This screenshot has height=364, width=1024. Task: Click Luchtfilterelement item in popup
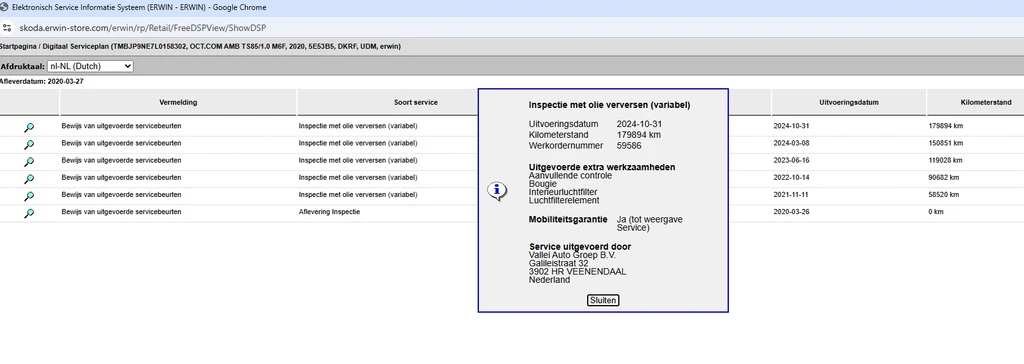(x=564, y=201)
